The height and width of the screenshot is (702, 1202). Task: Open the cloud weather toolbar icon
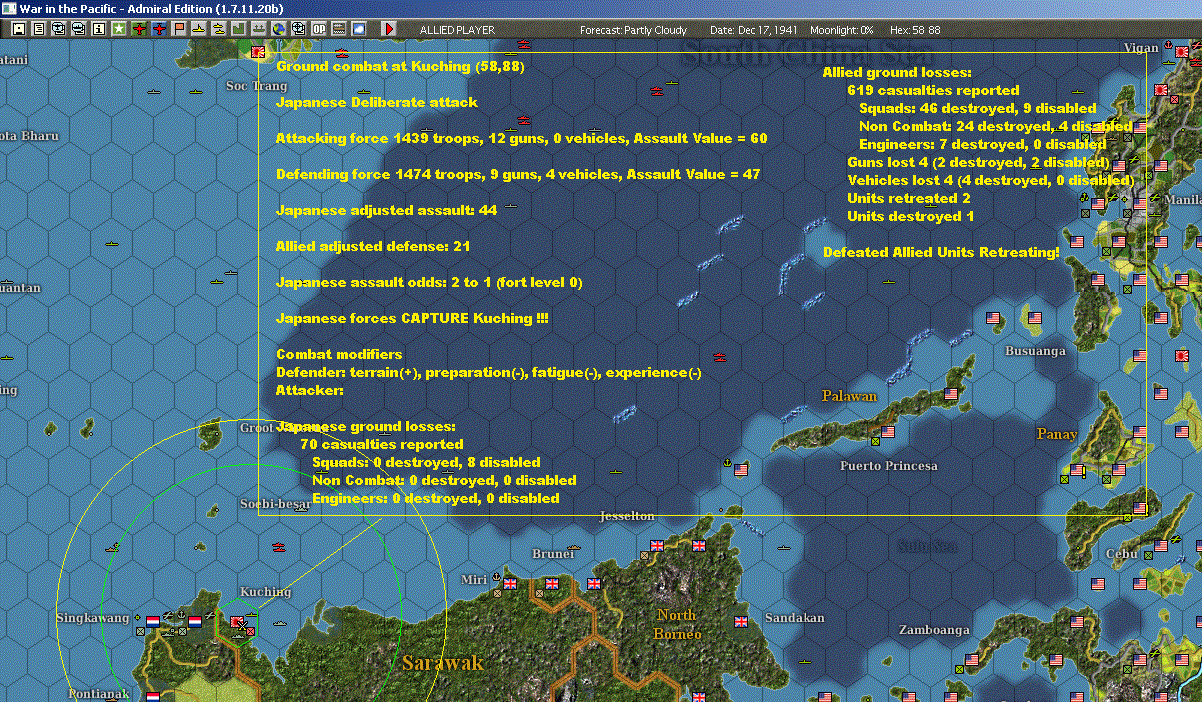click(359, 29)
